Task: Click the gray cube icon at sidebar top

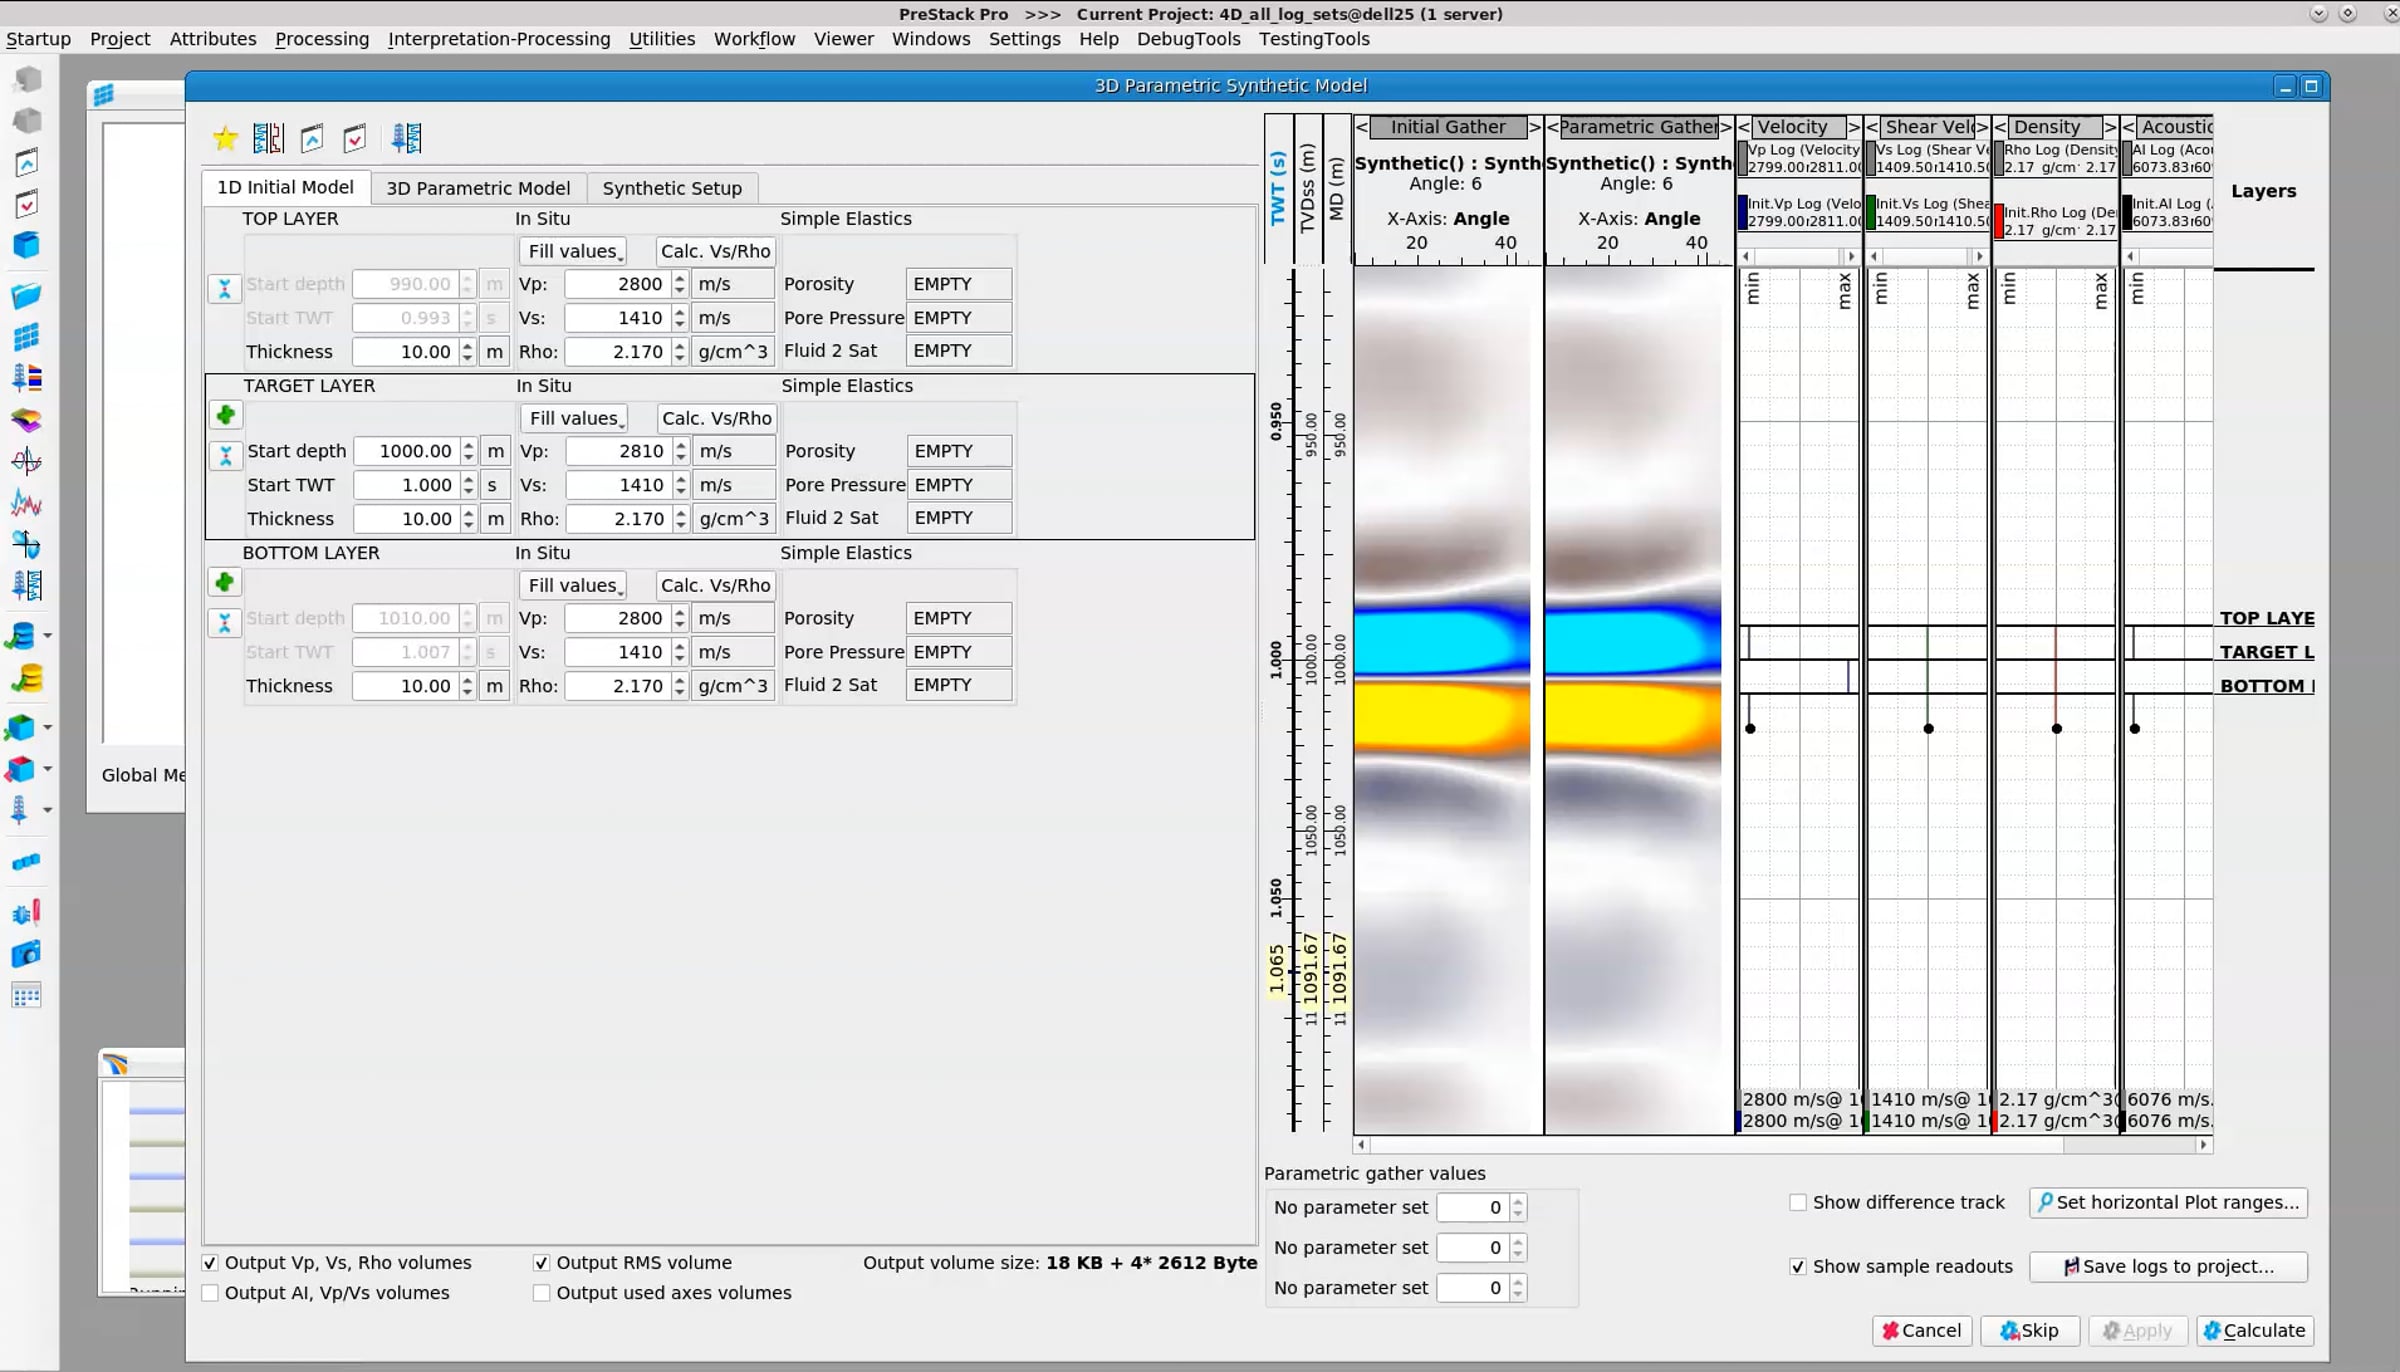Action: pos(27,79)
